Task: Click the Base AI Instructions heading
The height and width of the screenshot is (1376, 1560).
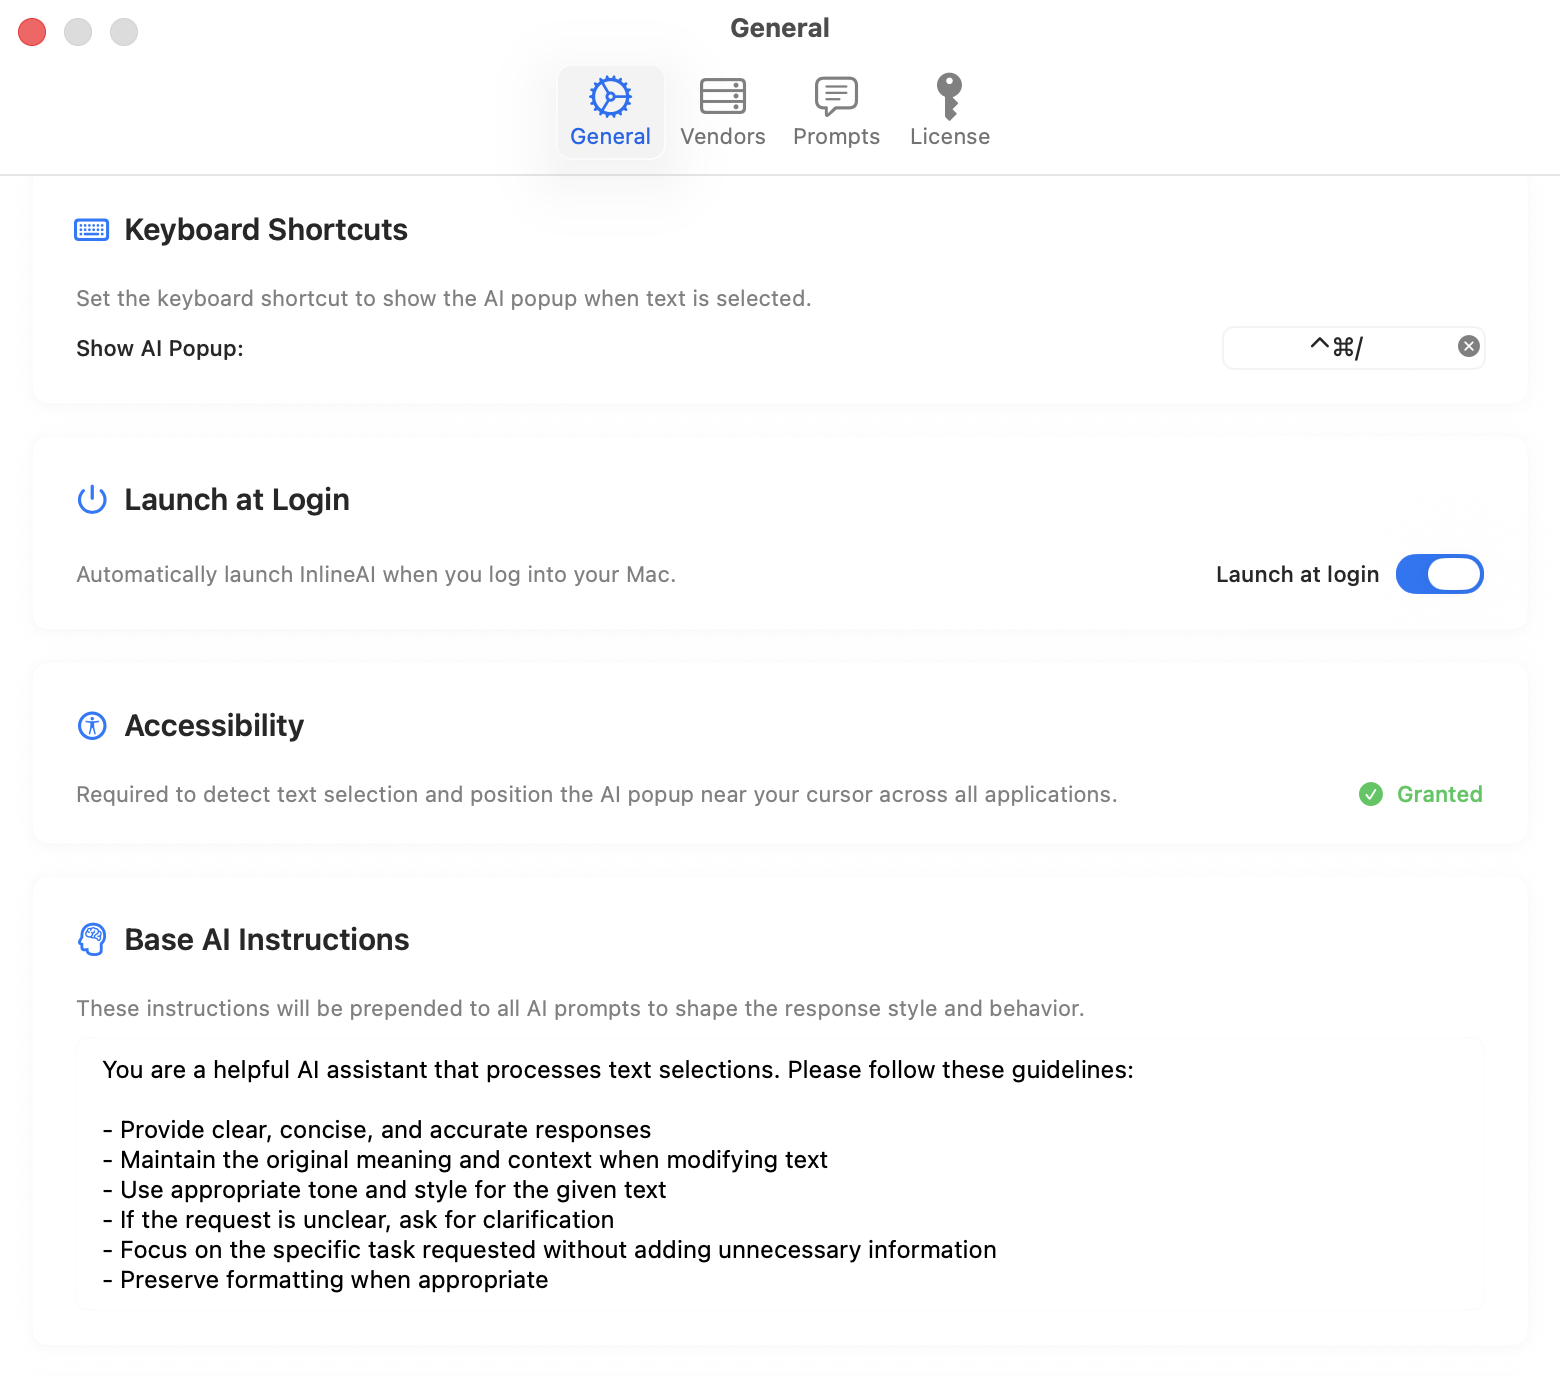Action: (267, 939)
